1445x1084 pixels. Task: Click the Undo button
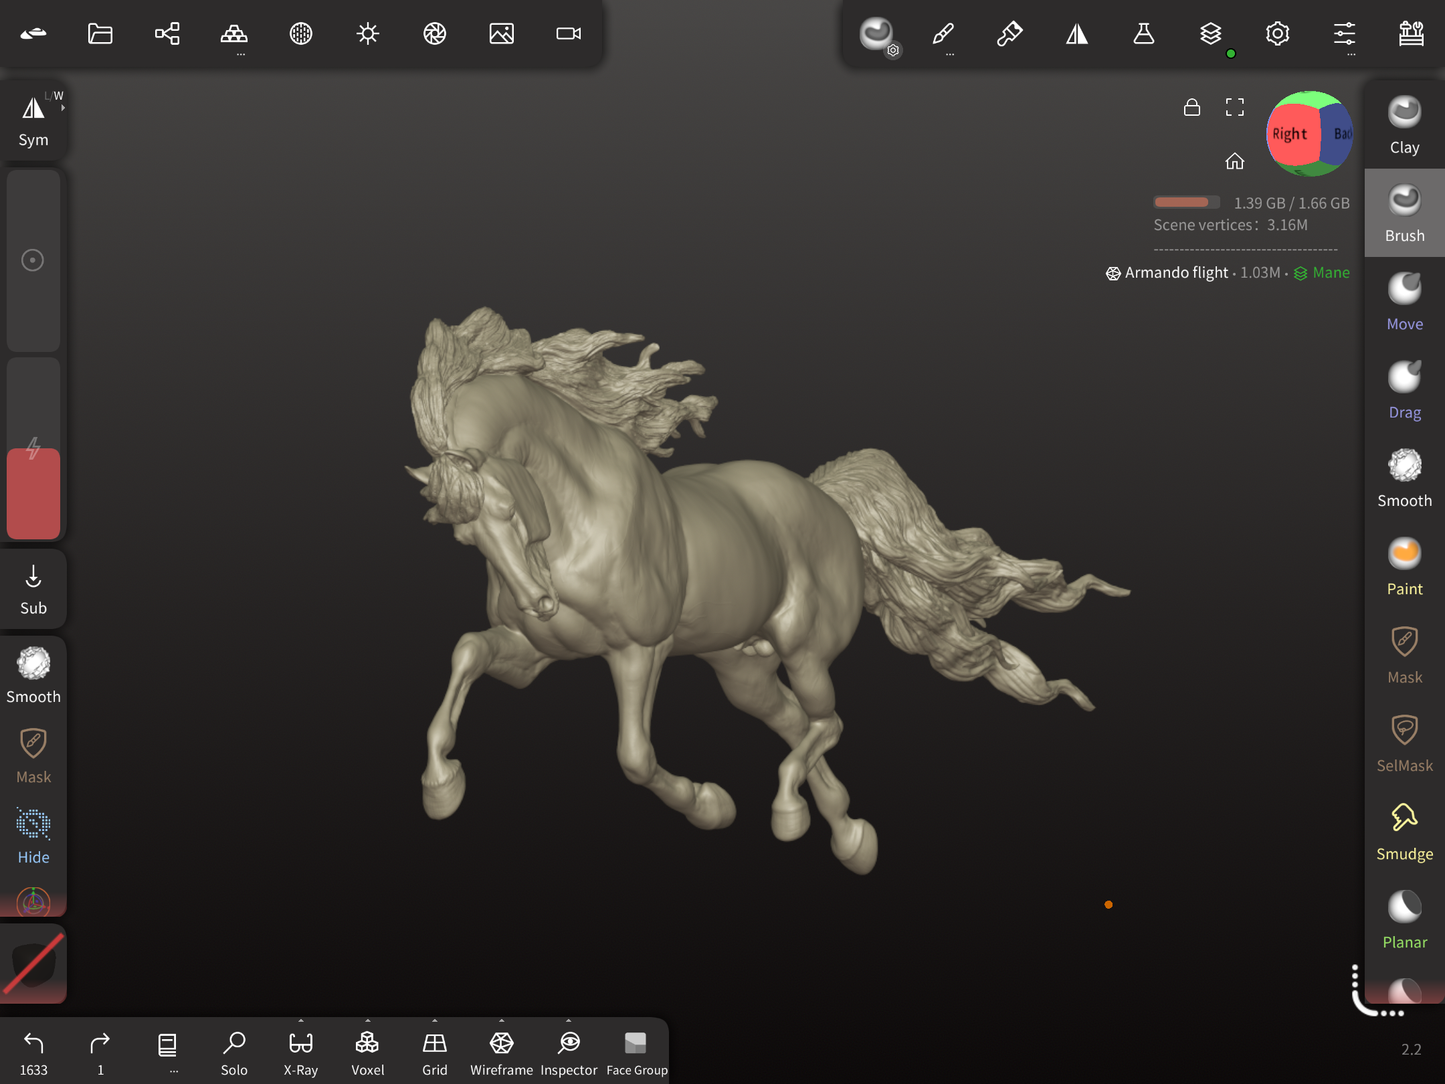click(x=33, y=1053)
